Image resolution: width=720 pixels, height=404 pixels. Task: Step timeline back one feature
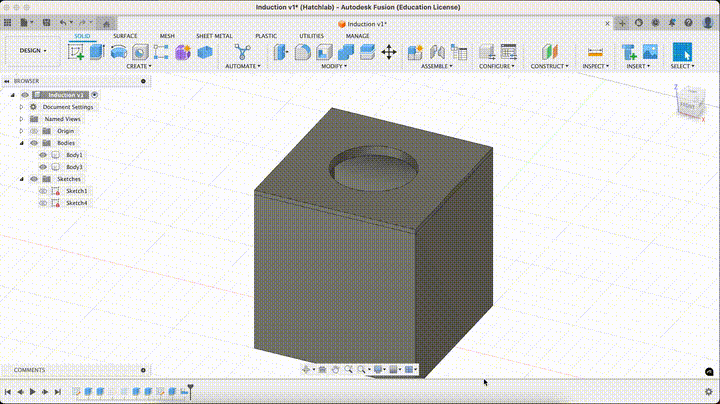coord(20,392)
